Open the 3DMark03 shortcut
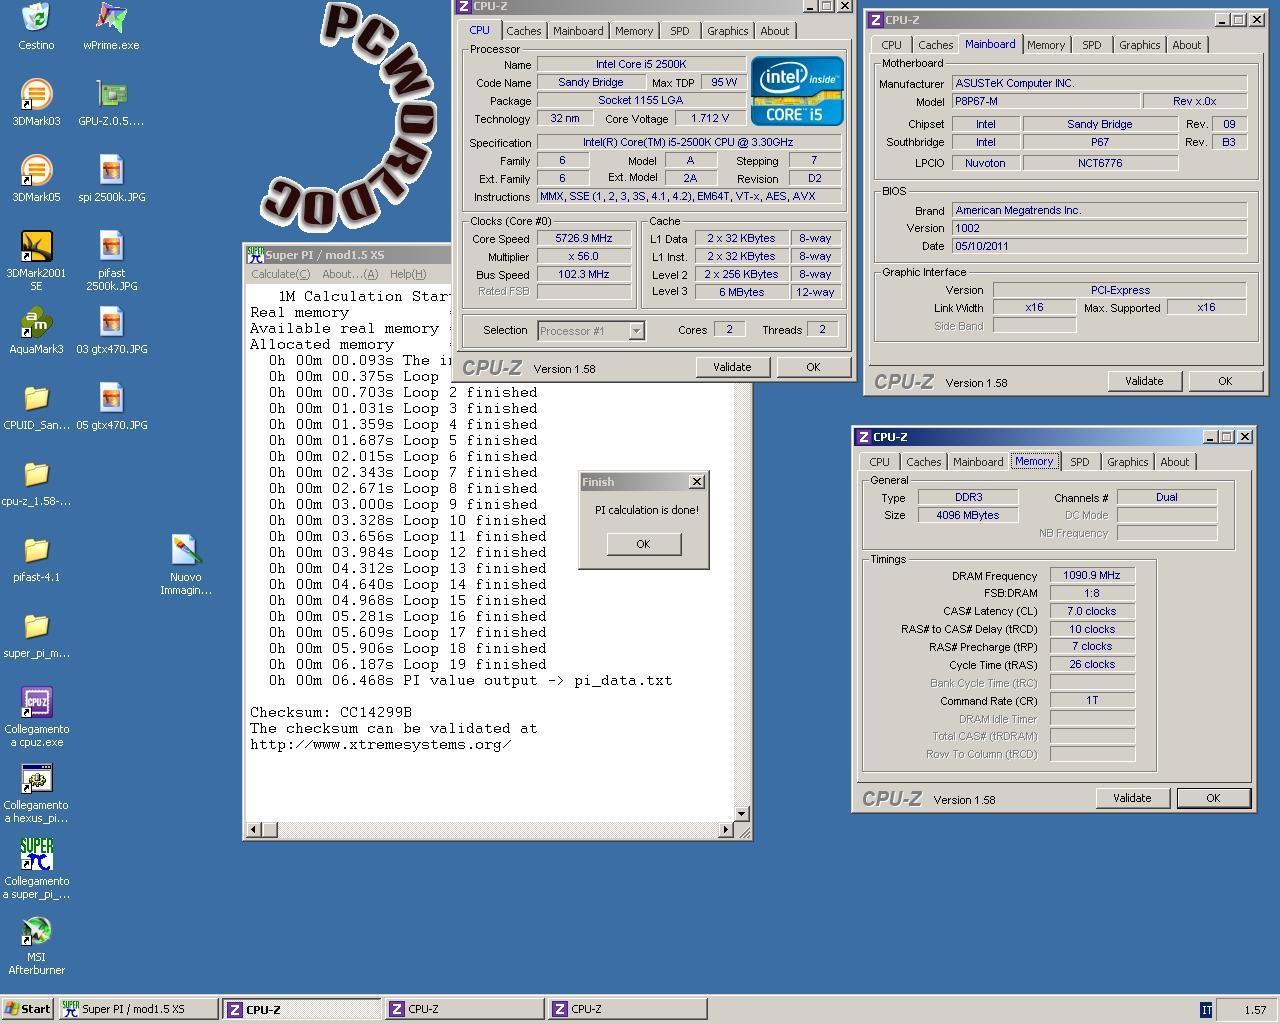The width and height of the screenshot is (1280, 1024). (x=36, y=103)
